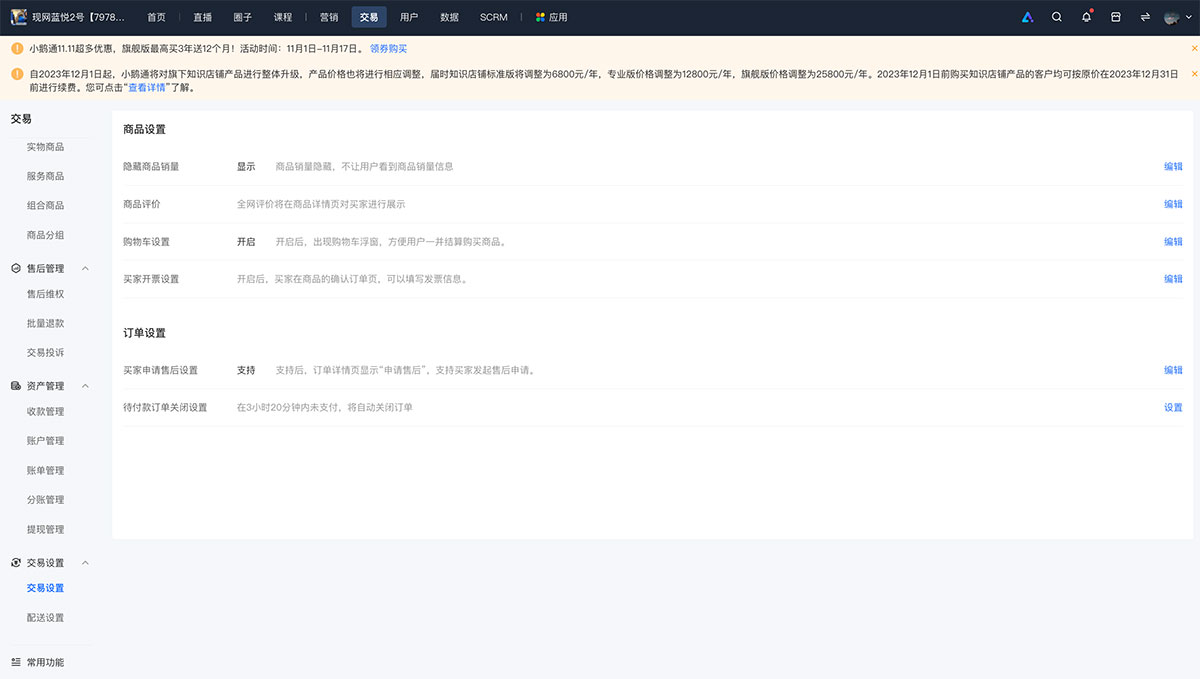Open 配送设置 in the sidebar

pos(45,618)
